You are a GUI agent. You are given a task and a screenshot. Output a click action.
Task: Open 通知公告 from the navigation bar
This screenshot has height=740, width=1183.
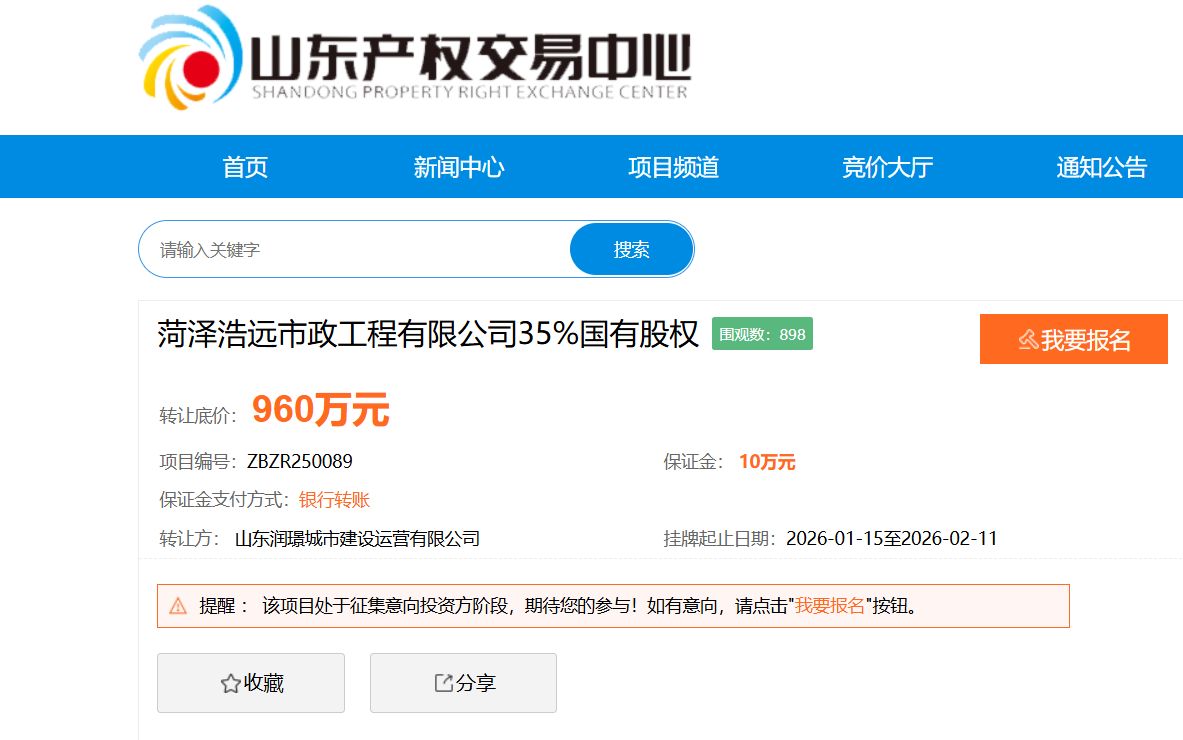point(1101,167)
